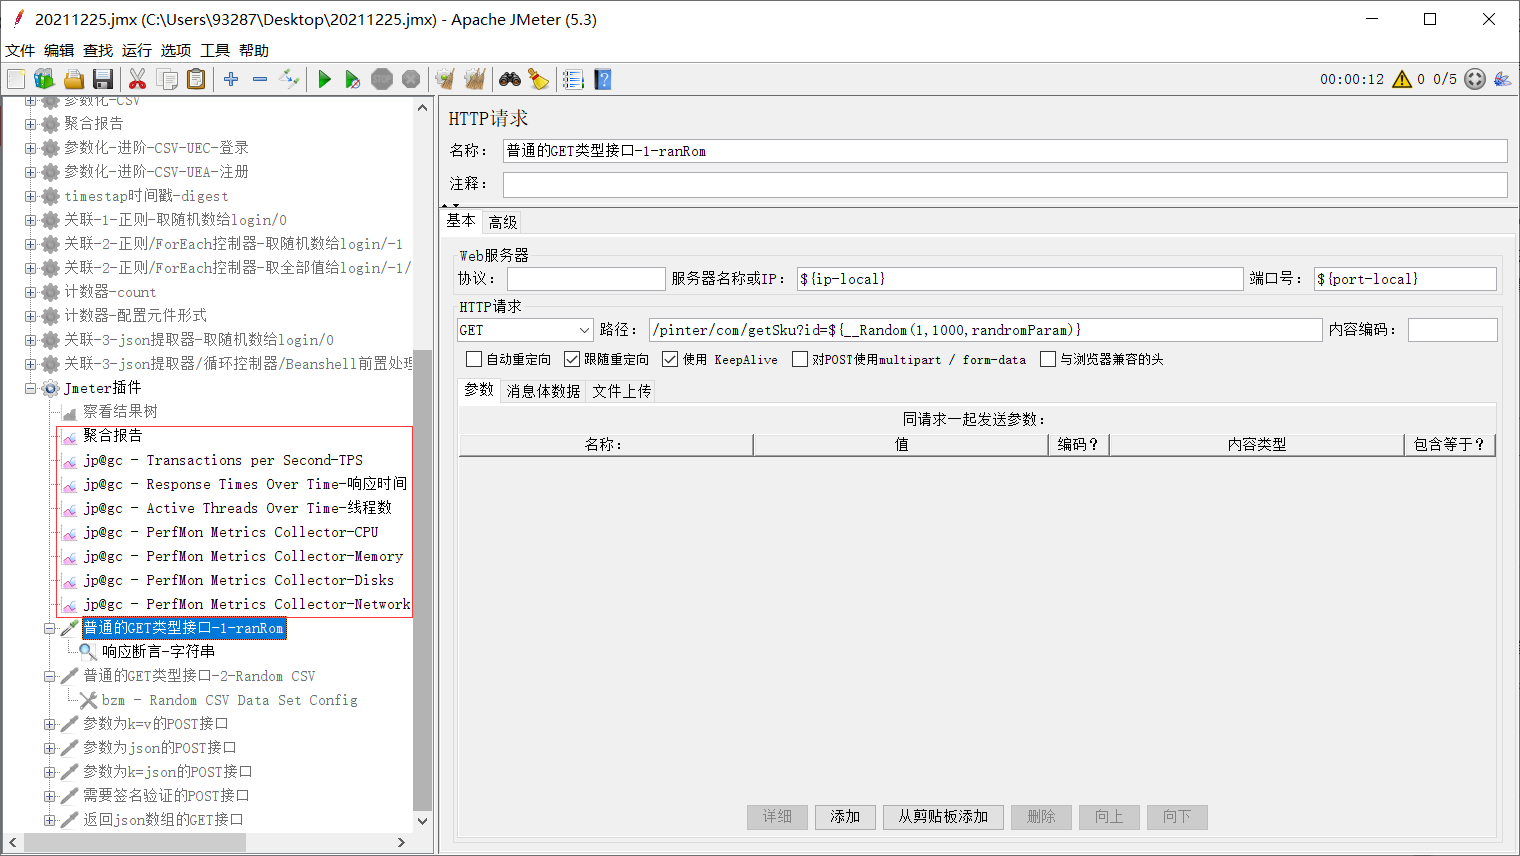The height and width of the screenshot is (856, 1520).
Task: Expand all nodes with the plus icon
Action: [231, 79]
